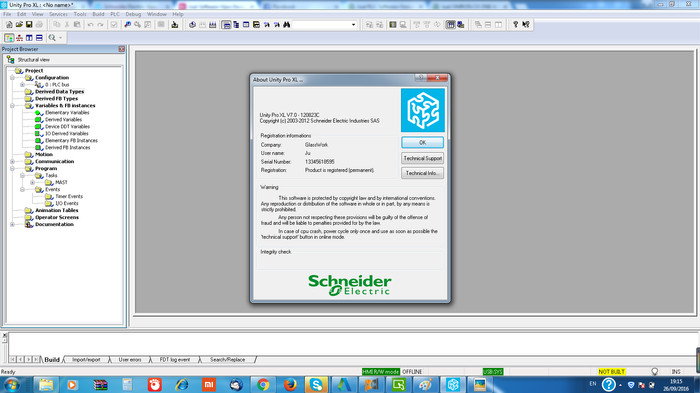Click the Technical Support button
Screen dimensions: 700x393
pos(422,158)
